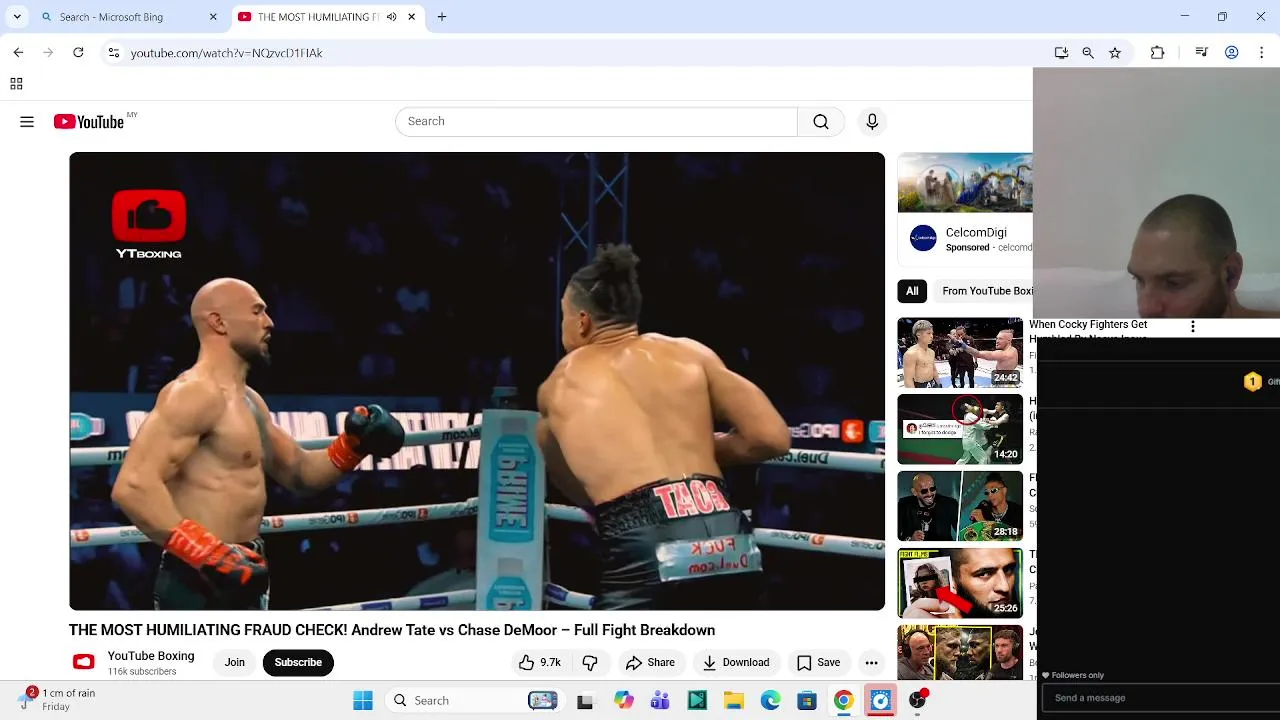
Task: Share the Andrew Tate fight video
Action: [650, 662]
